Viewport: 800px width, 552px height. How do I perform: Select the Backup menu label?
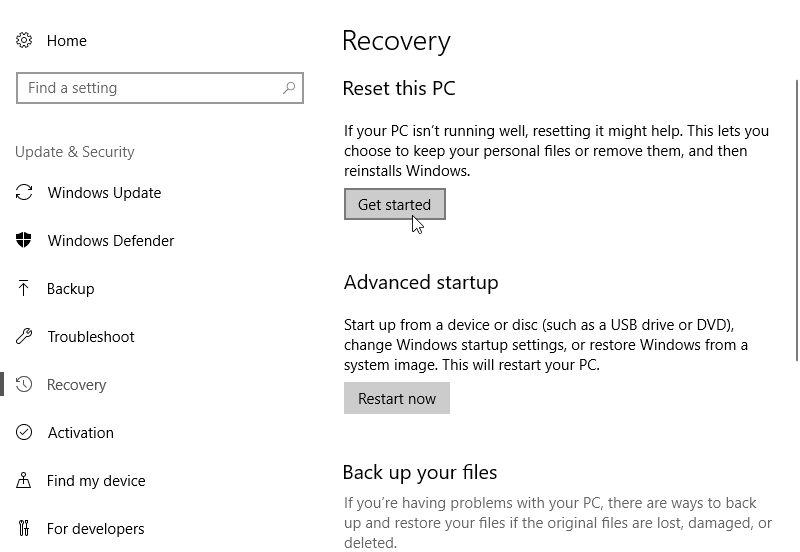pos(70,289)
